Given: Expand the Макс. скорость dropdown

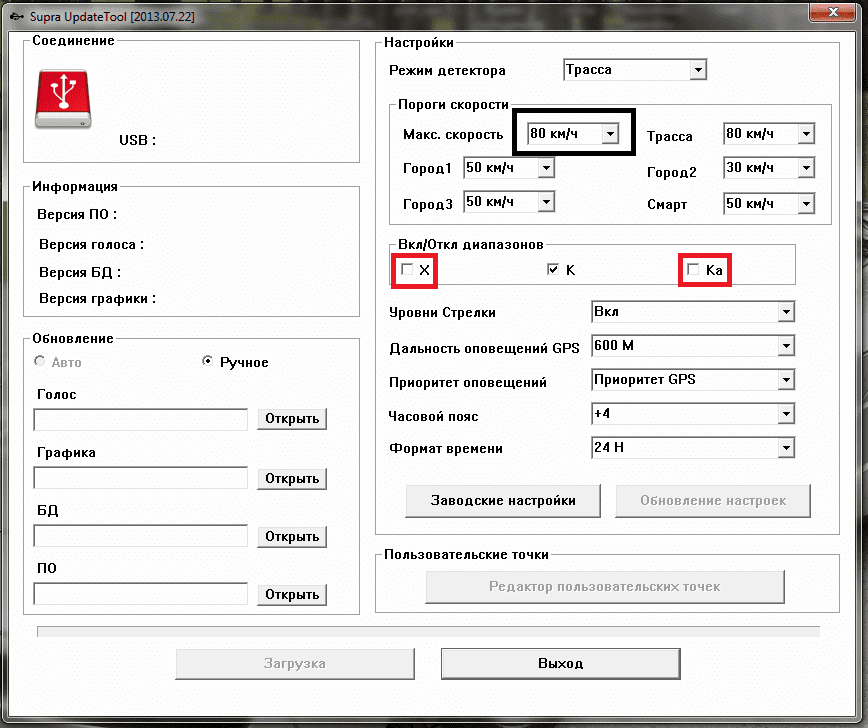Looking at the screenshot, I should pyautogui.click(x=610, y=134).
